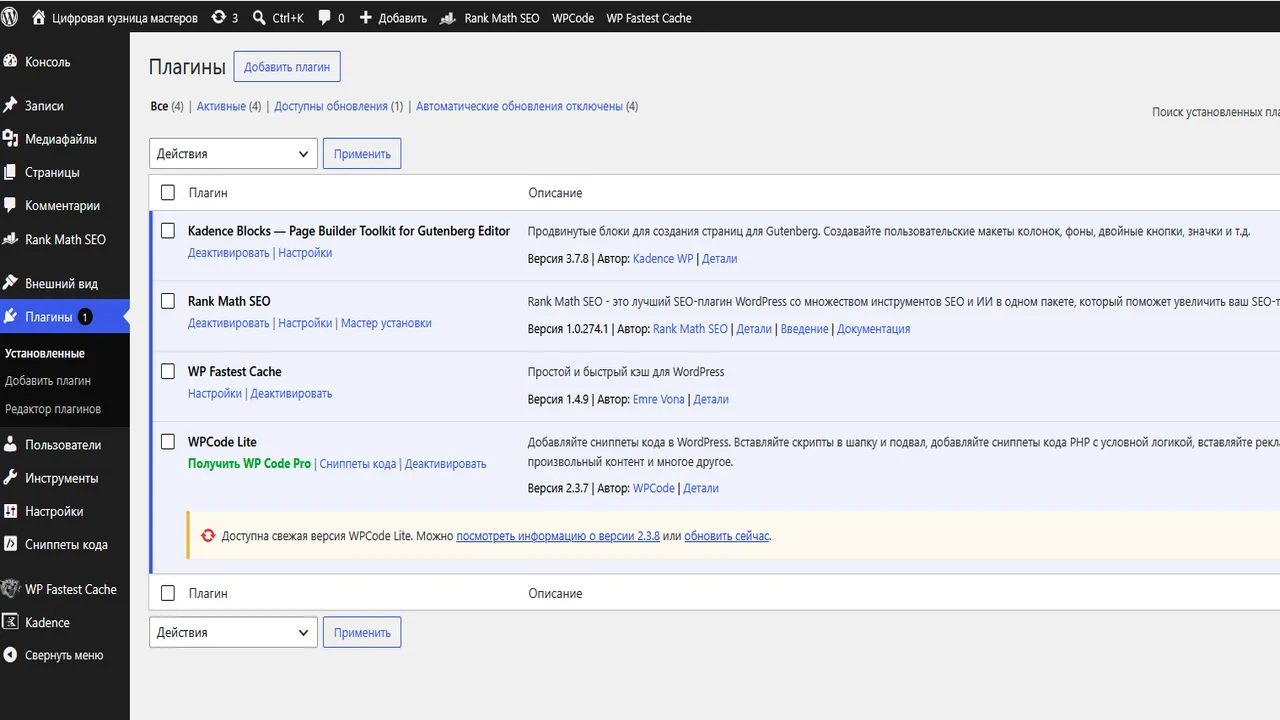Open the bottom Действия bulk actions dropdown

click(x=233, y=632)
